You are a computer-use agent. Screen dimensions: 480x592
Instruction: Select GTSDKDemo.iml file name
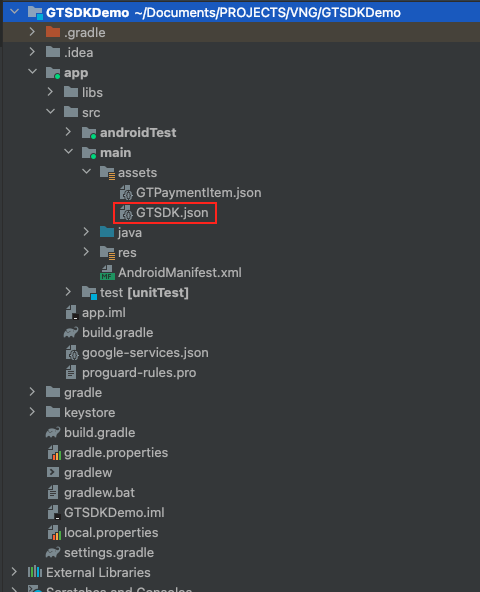click(114, 512)
